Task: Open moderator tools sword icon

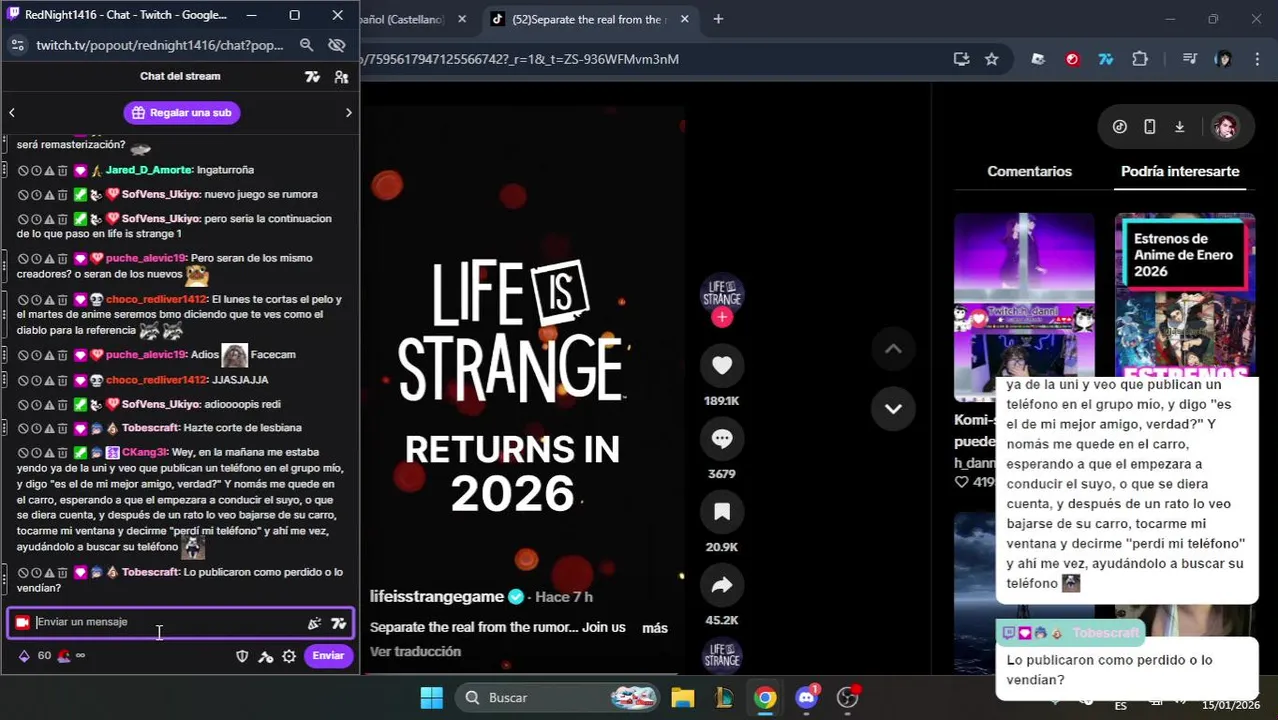Action: (265, 657)
